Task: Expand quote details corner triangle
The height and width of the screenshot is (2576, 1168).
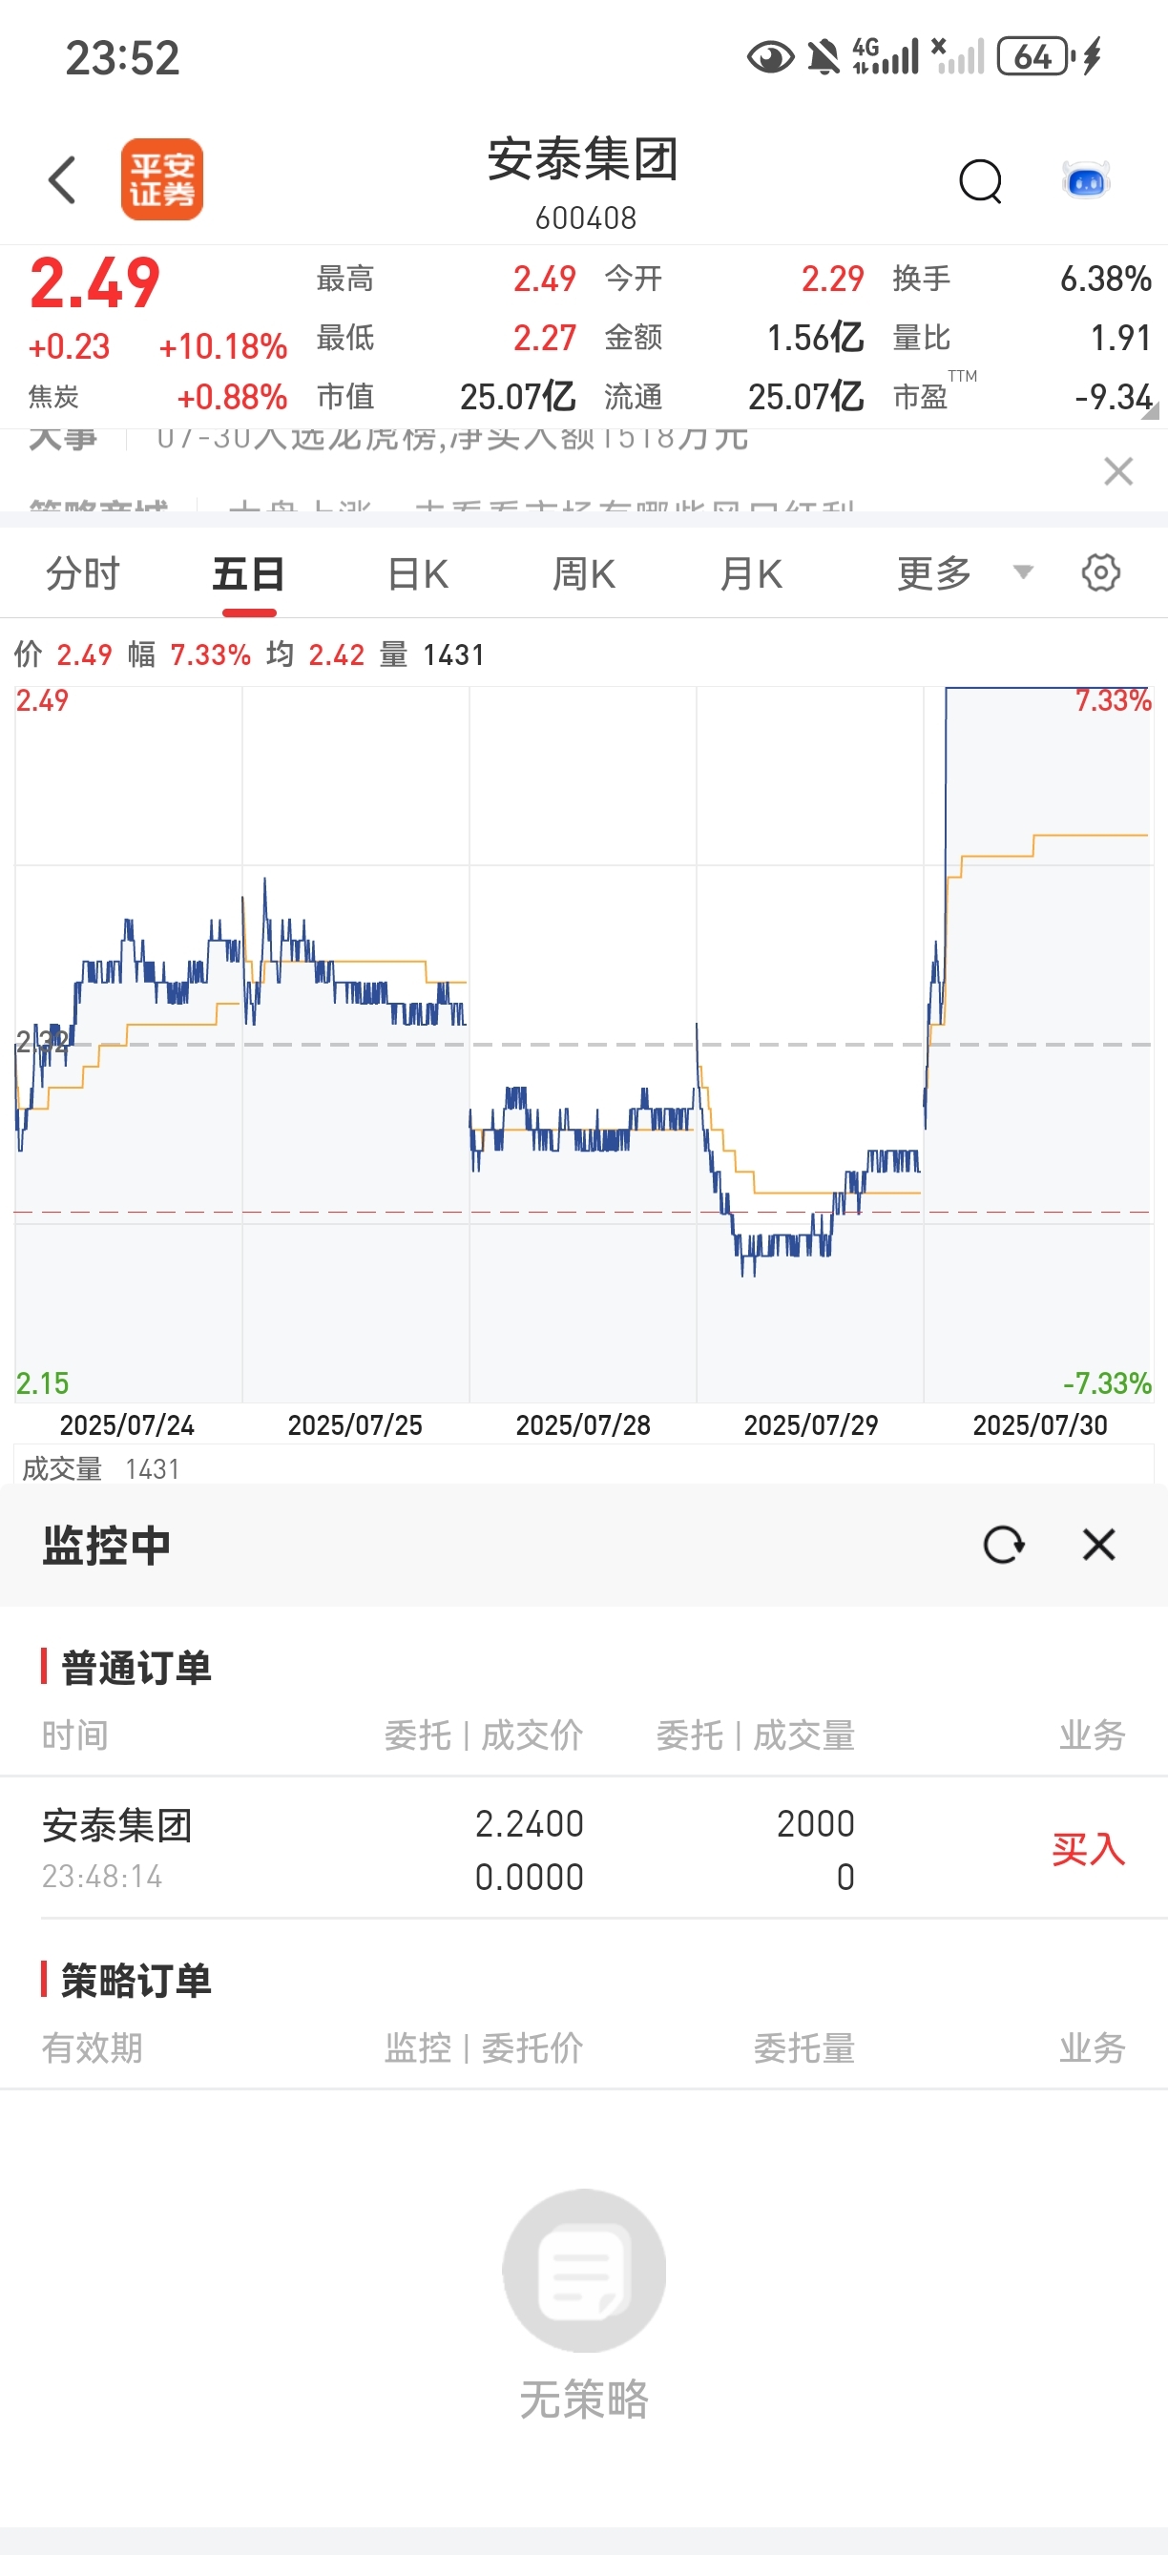Action: [x=1151, y=410]
